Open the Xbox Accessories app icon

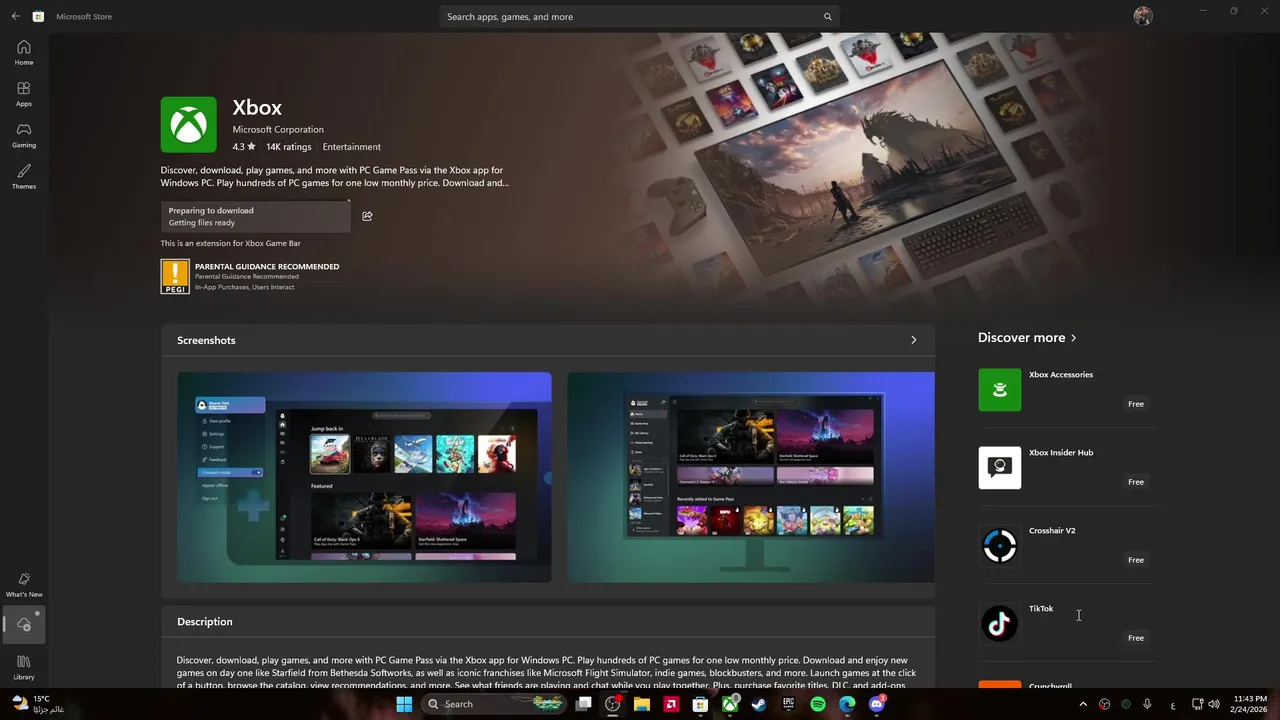pyautogui.click(x=1000, y=390)
